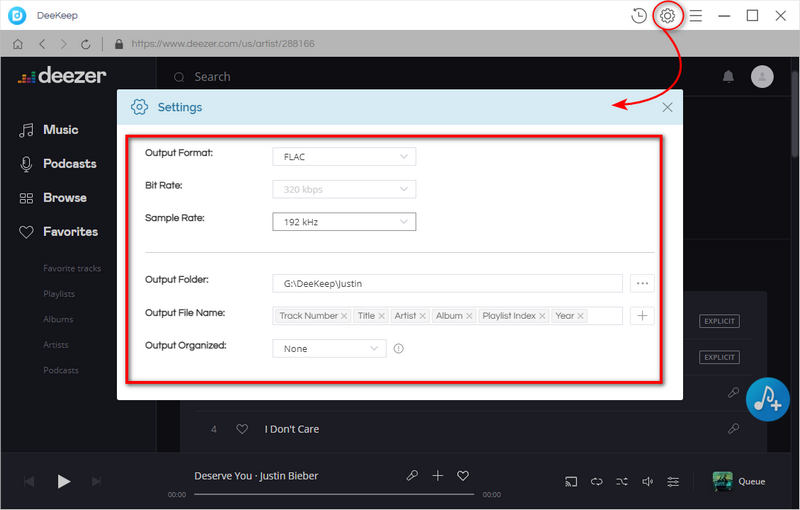Open Output Organized dropdown showing None
Viewport: 800px width, 510px height.
[x=329, y=348]
